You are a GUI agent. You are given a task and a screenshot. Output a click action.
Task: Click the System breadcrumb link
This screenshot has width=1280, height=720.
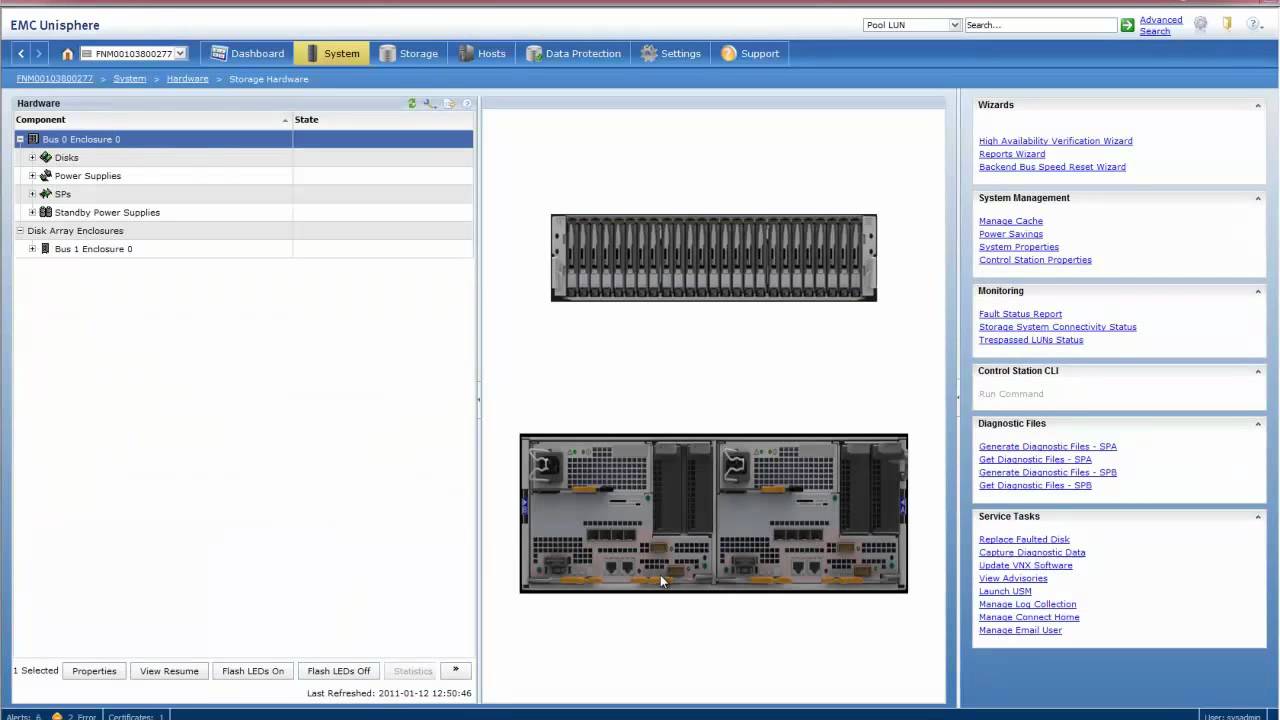point(129,79)
